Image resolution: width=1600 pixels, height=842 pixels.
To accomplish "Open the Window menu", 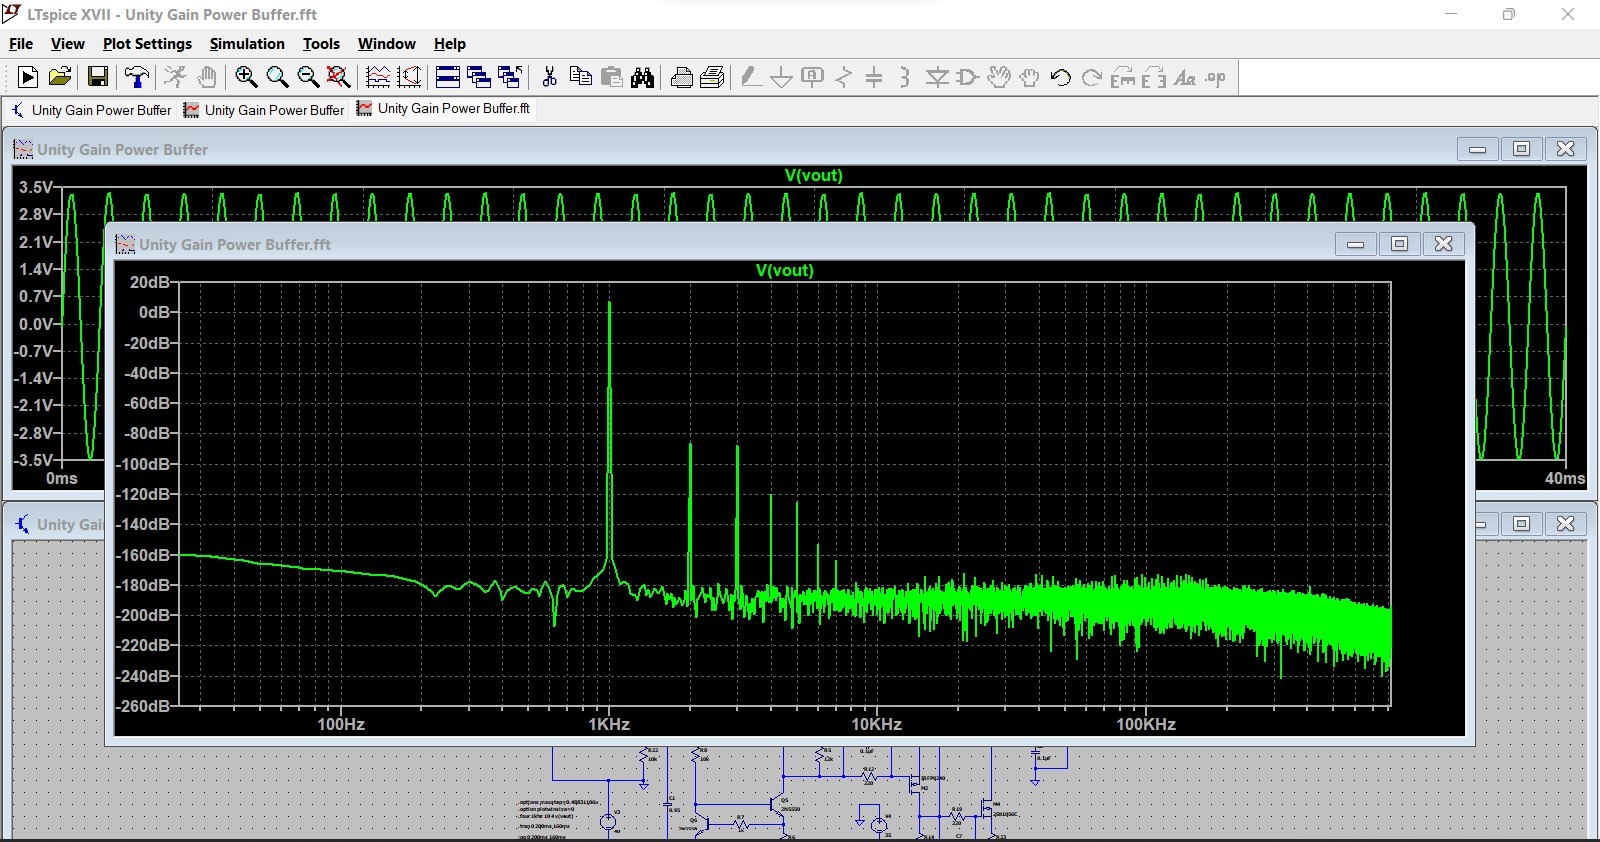I will pos(386,44).
